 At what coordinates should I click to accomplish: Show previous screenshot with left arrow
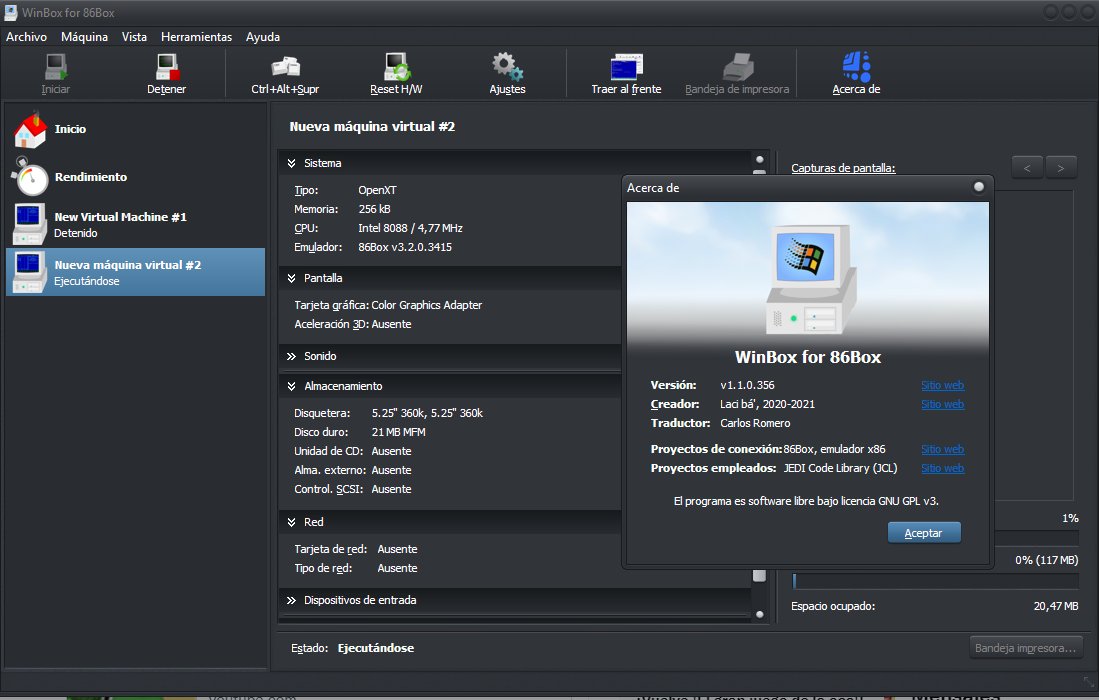point(1027,168)
